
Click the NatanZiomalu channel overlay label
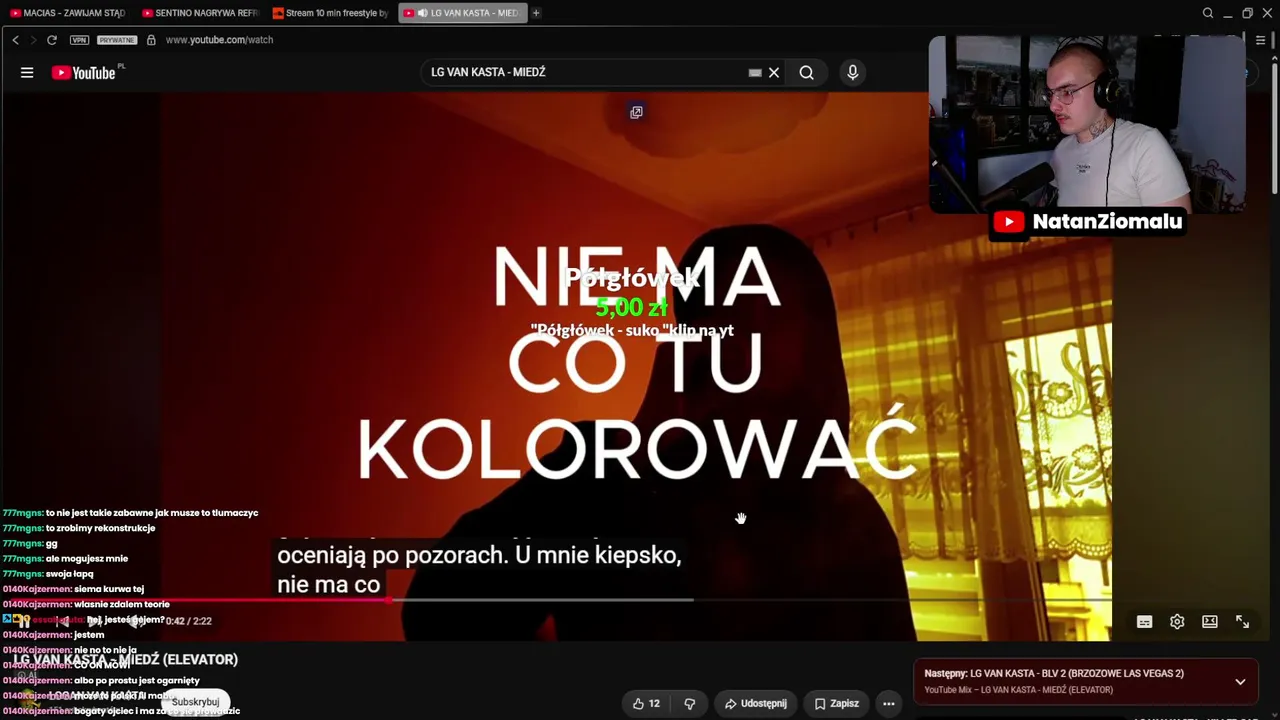(x=1088, y=222)
